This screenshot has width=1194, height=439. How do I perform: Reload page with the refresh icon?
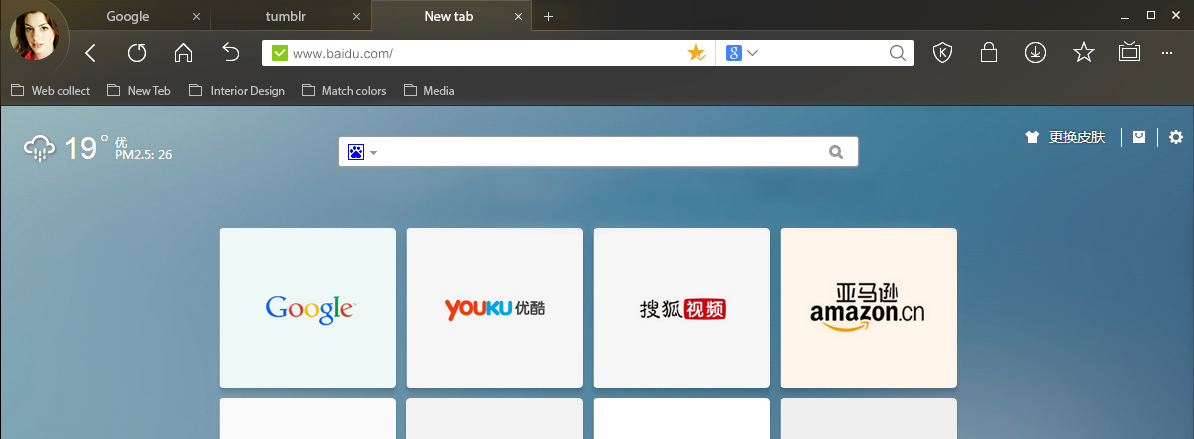pos(137,52)
